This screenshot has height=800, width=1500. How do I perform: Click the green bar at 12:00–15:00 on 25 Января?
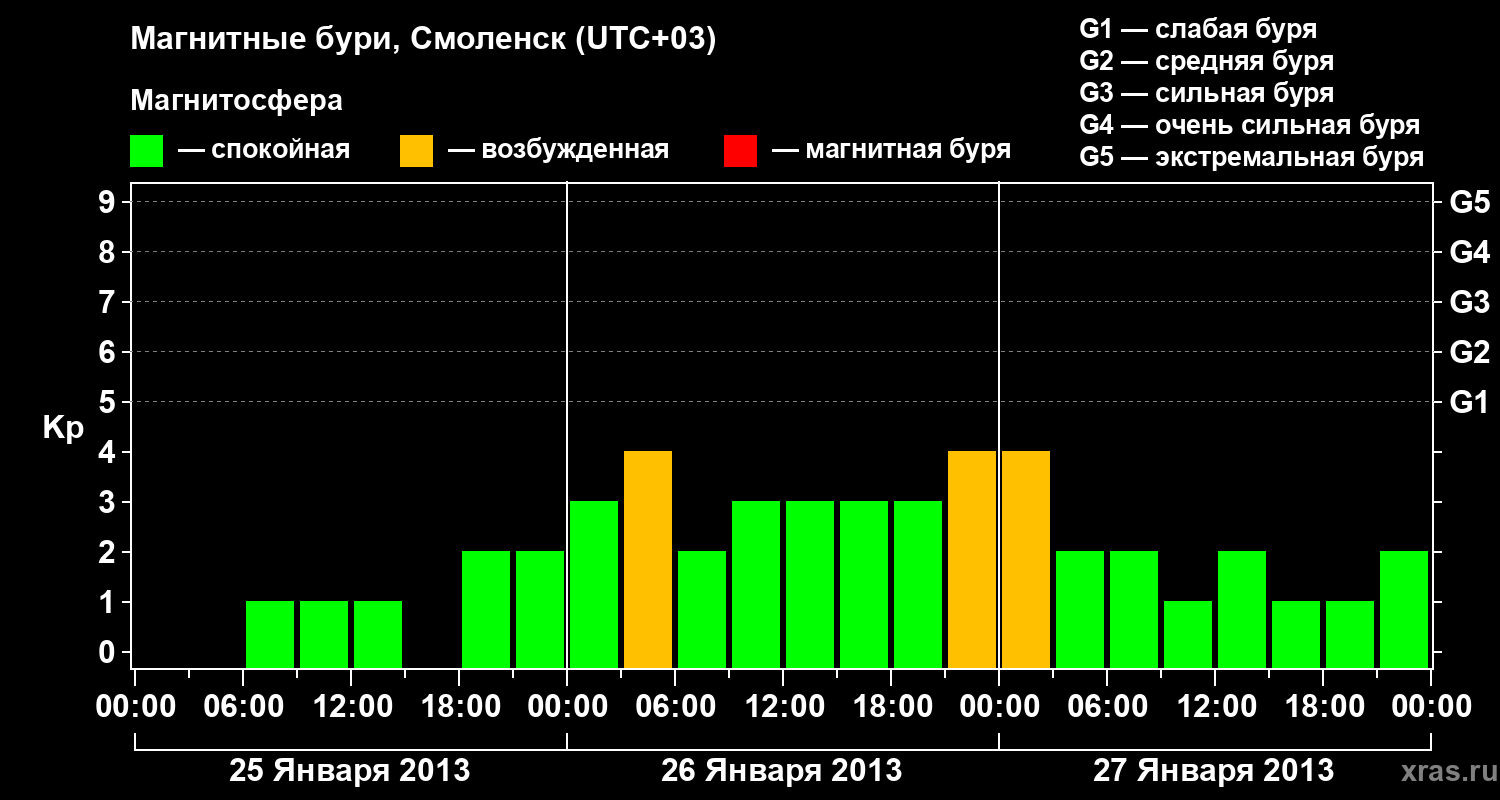coord(378,635)
